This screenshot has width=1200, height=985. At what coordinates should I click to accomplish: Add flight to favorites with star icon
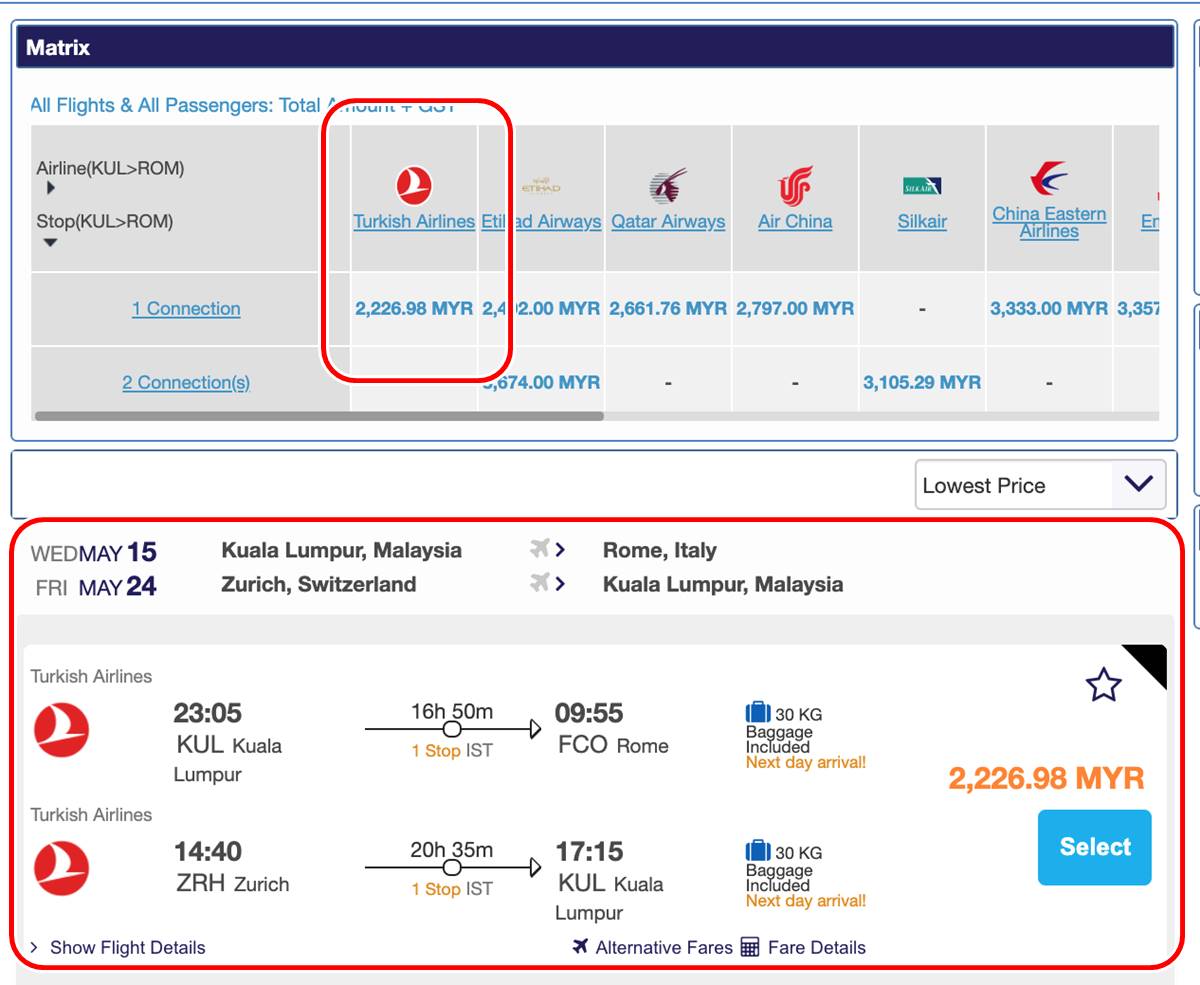[x=1103, y=685]
